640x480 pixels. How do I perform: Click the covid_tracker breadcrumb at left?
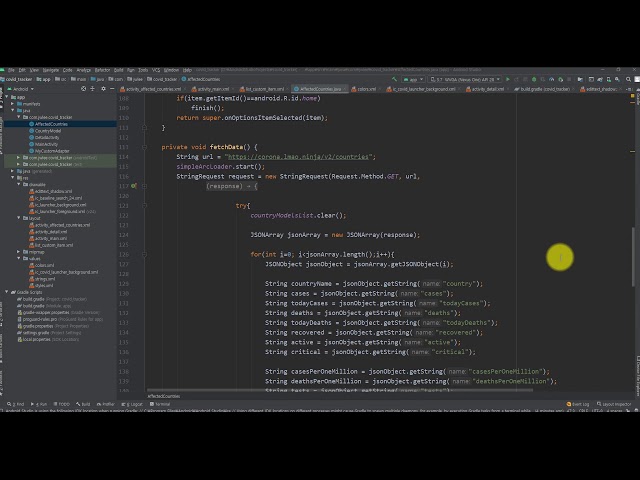(x=16, y=79)
